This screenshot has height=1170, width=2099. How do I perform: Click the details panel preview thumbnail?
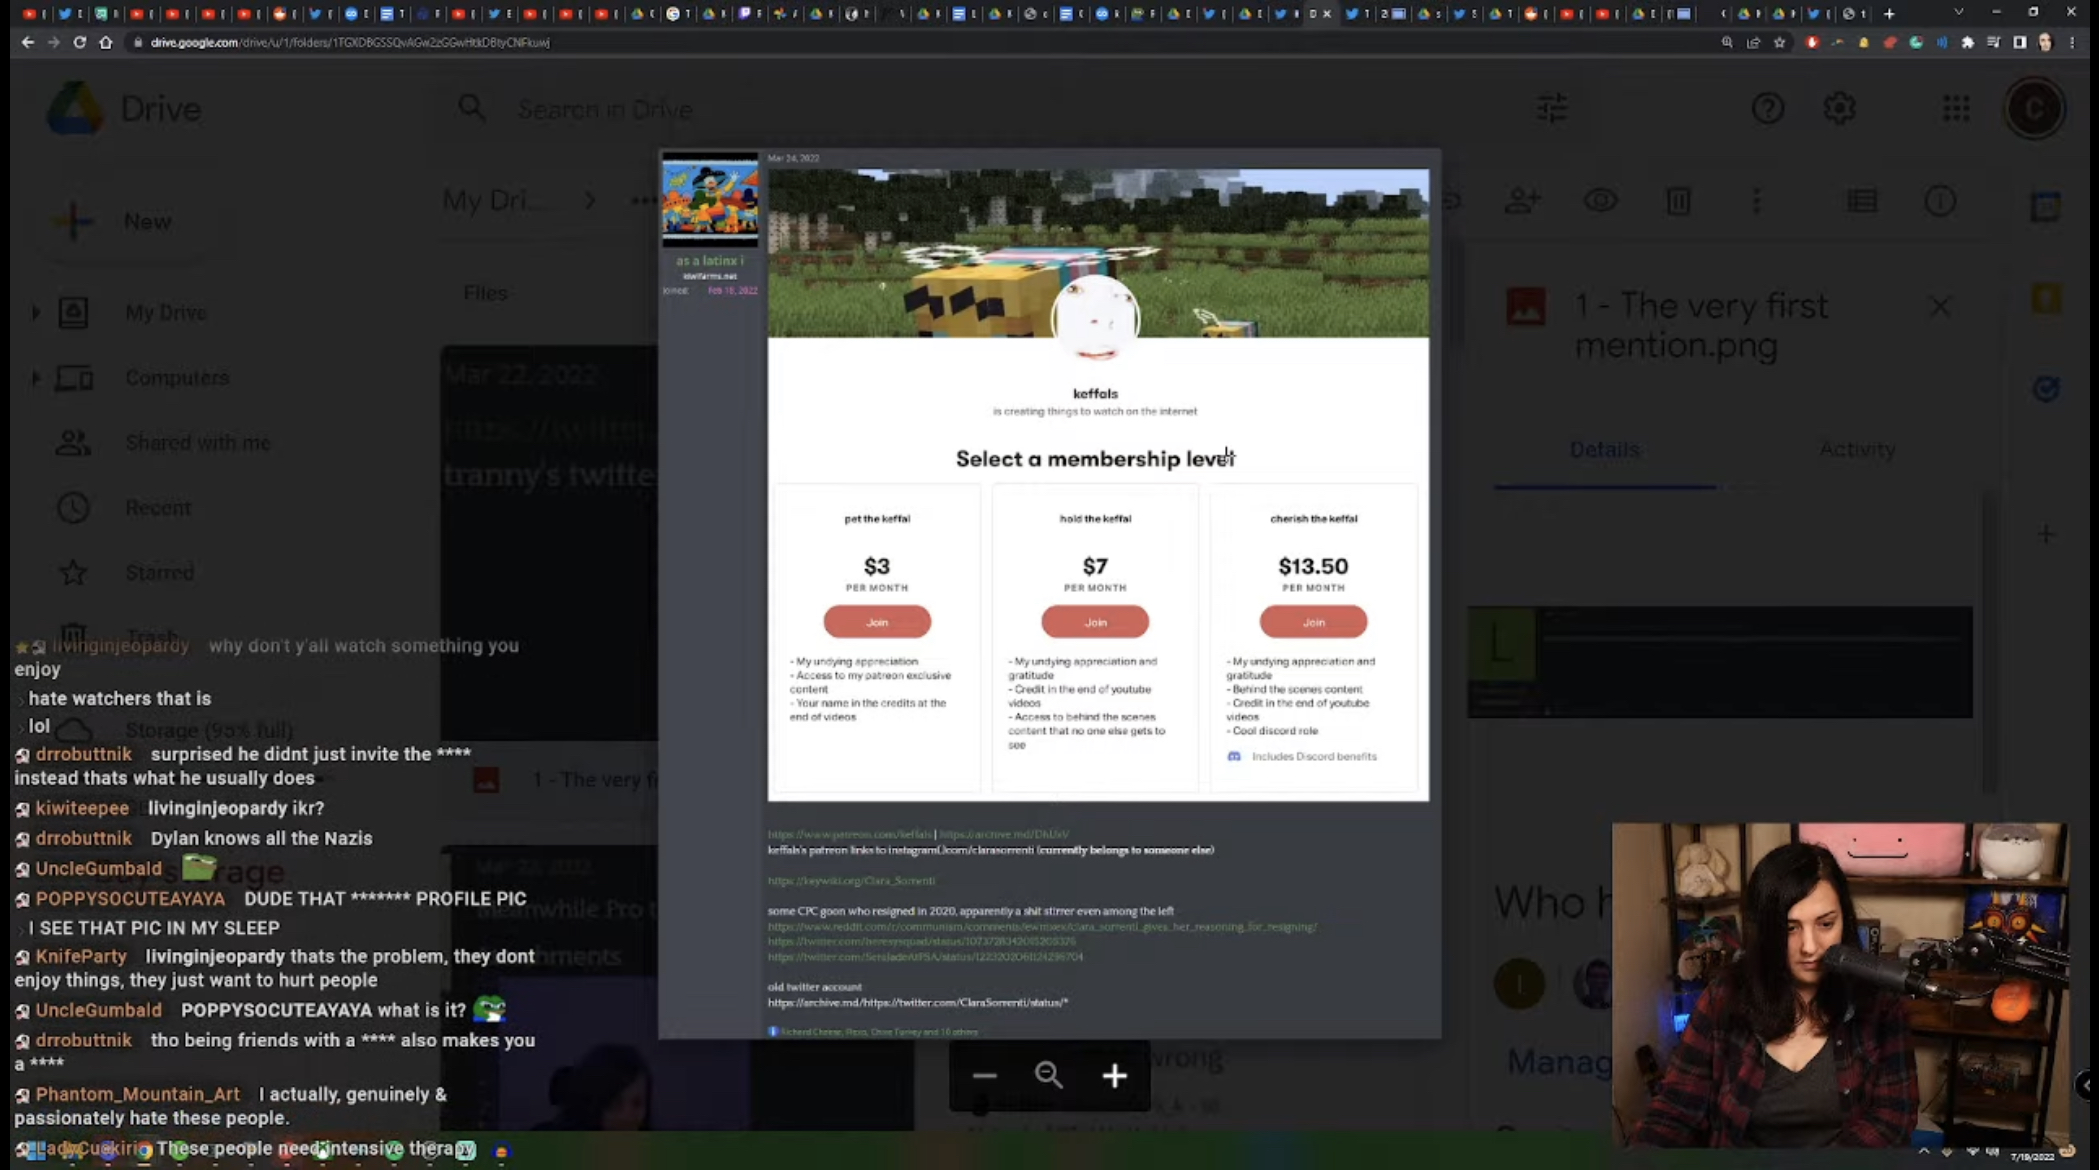pyautogui.click(x=1719, y=661)
